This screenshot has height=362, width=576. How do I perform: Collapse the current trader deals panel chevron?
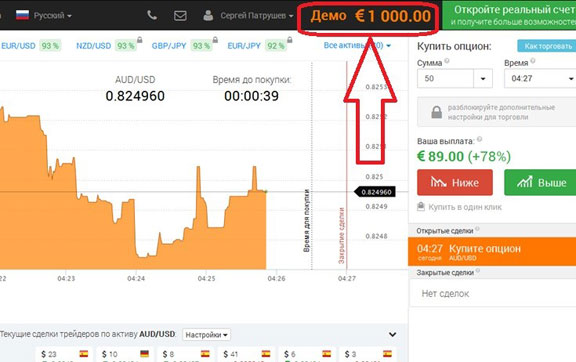[392, 334]
